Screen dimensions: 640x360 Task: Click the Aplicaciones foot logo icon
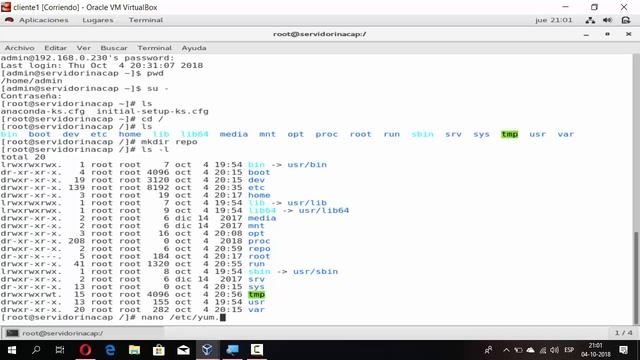click(9, 20)
